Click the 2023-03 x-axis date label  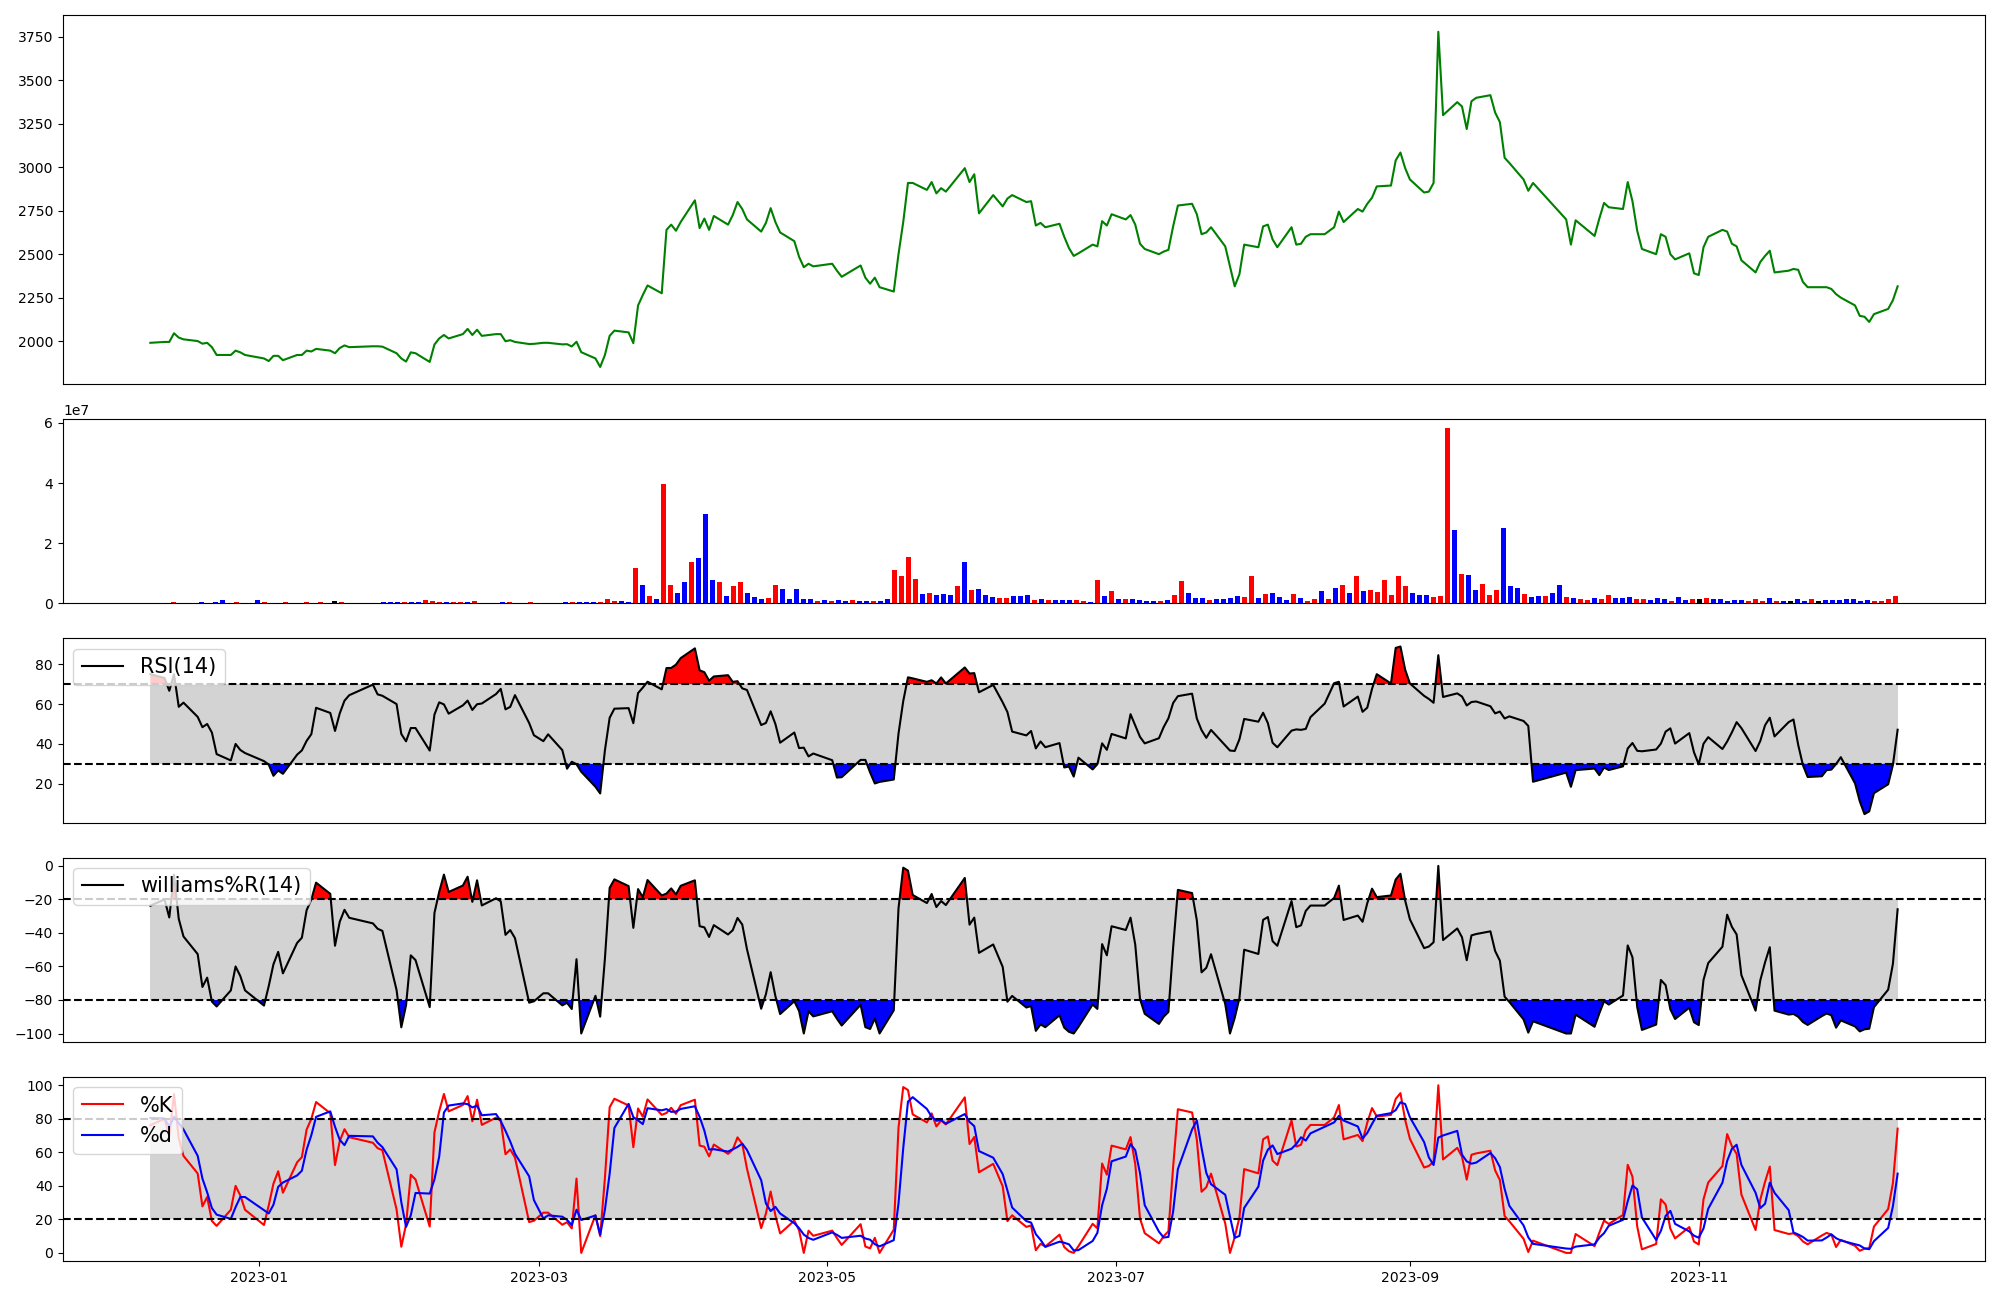539,1277
